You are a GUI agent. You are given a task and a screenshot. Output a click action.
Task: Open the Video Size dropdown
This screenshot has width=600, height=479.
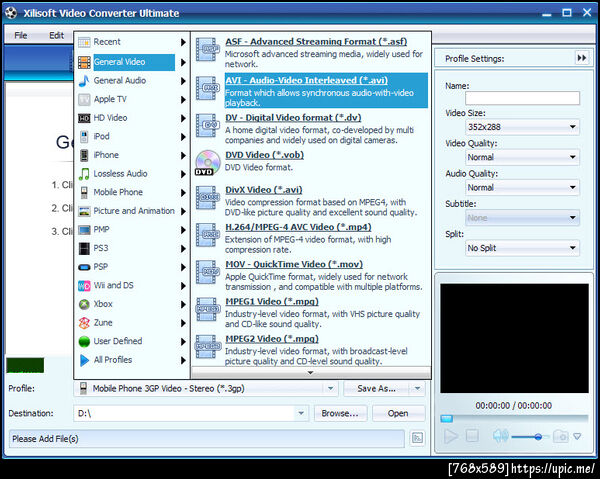(522, 127)
